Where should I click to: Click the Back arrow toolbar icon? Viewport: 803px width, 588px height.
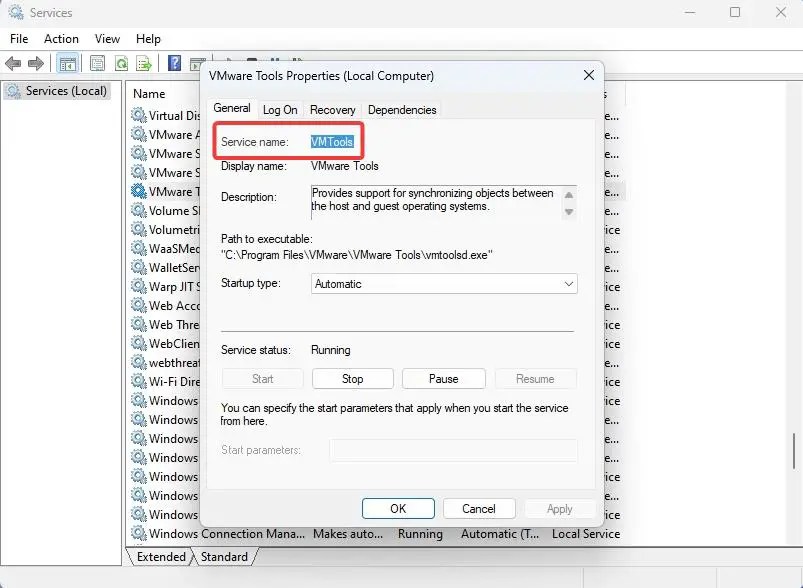(13, 64)
